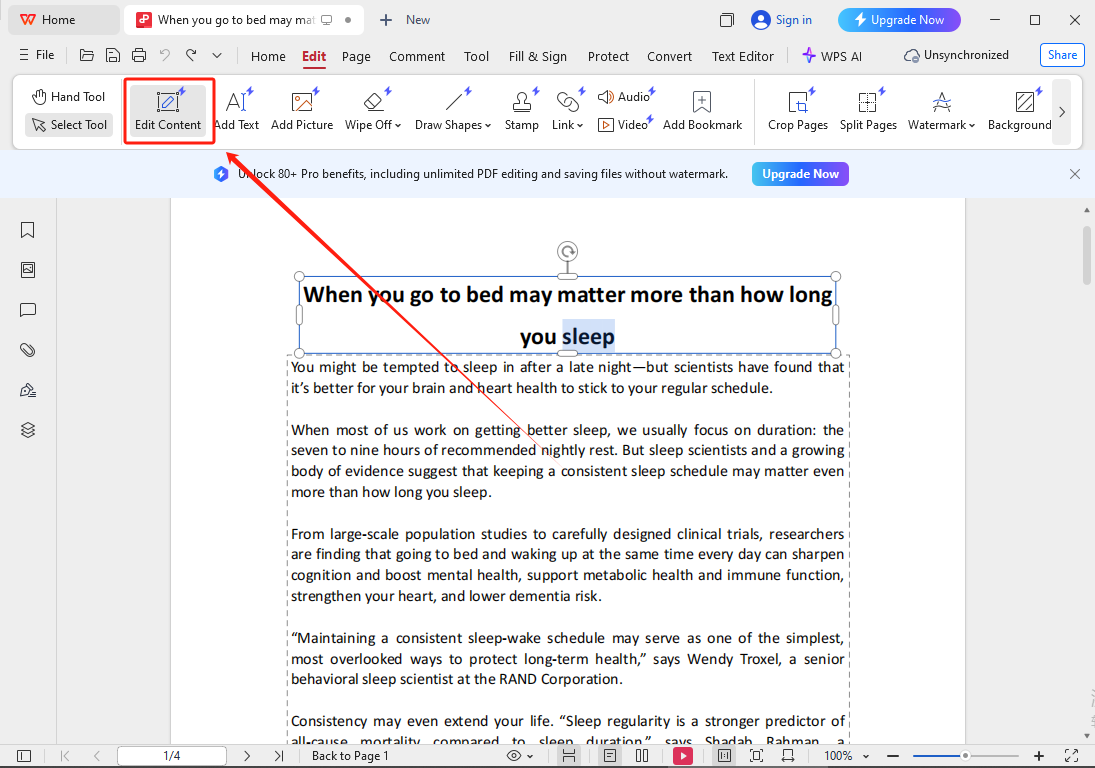1095x768 pixels.
Task: Open the zoom percentage dropdown
Action: pyautogui.click(x=845, y=756)
